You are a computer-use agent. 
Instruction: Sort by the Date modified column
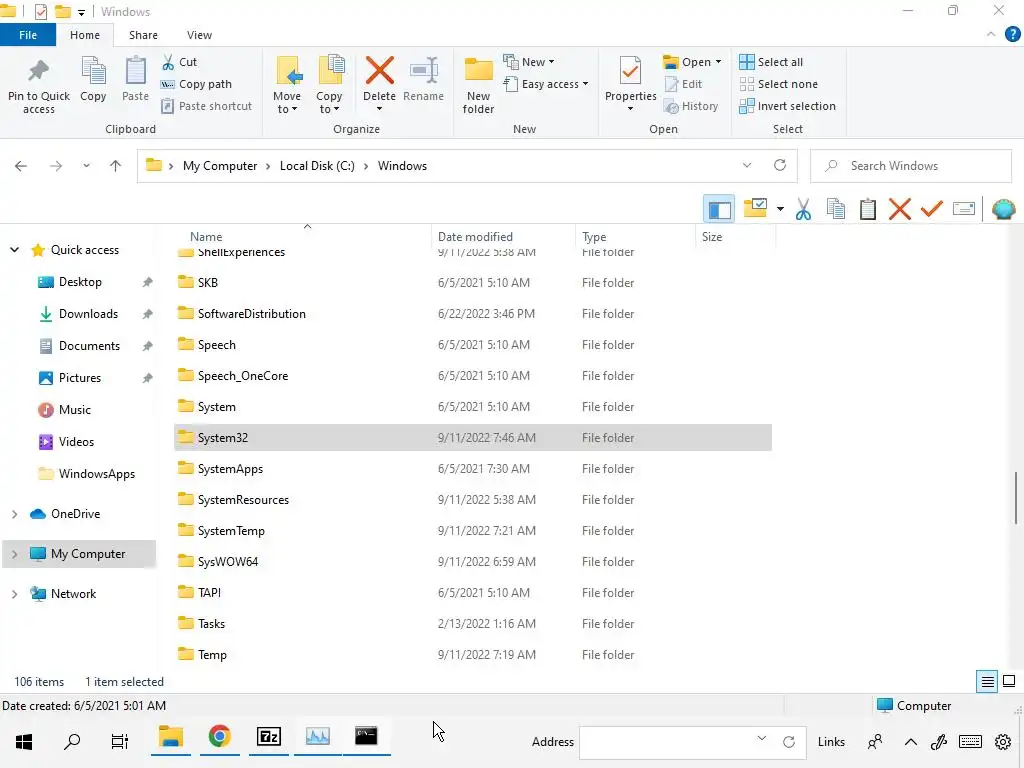pos(475,237)
